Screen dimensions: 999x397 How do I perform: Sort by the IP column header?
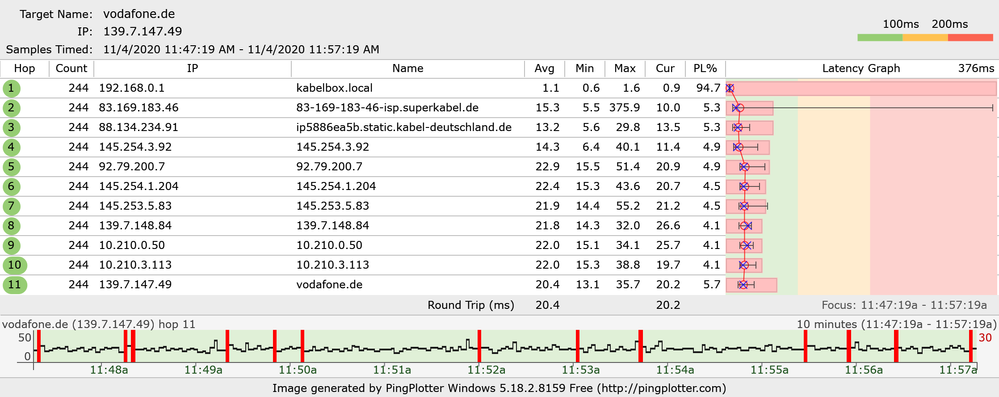[x=192, y=69]
